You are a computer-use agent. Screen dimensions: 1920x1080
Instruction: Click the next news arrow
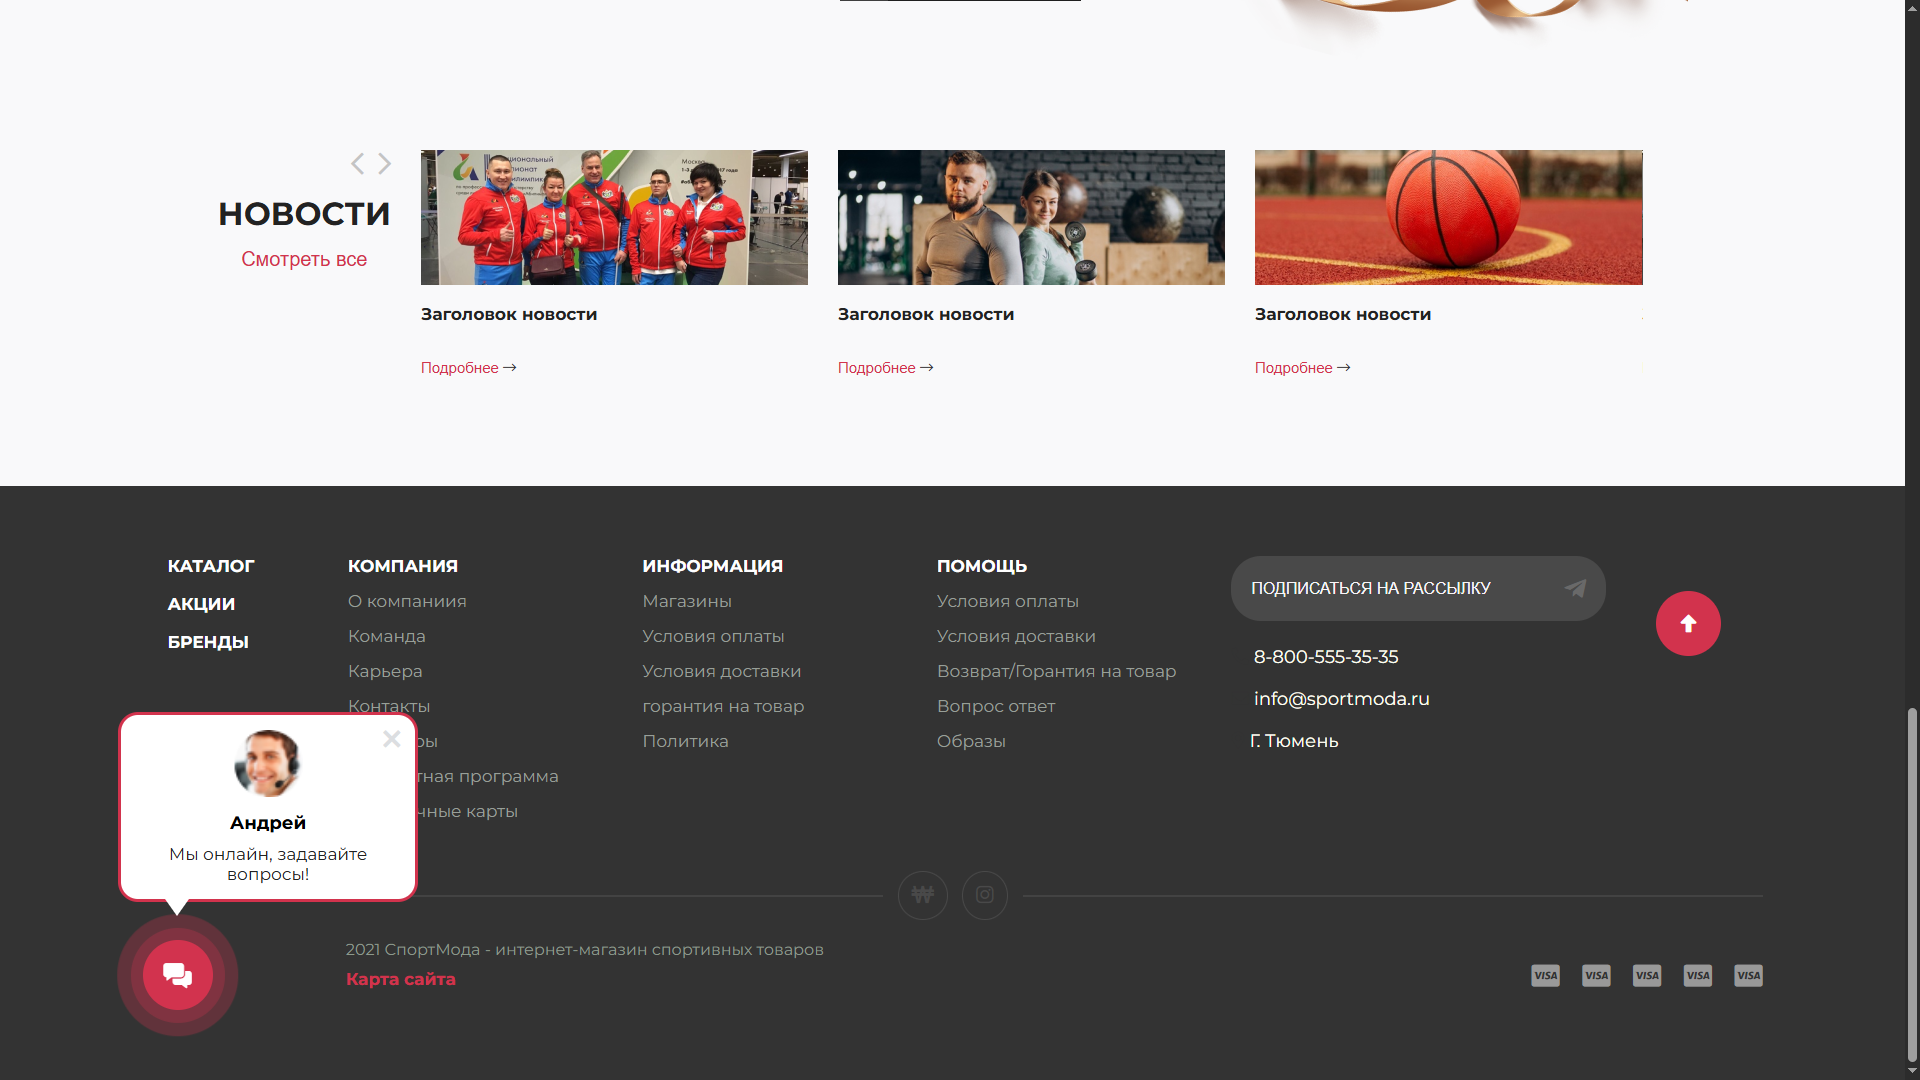(384, 164)
